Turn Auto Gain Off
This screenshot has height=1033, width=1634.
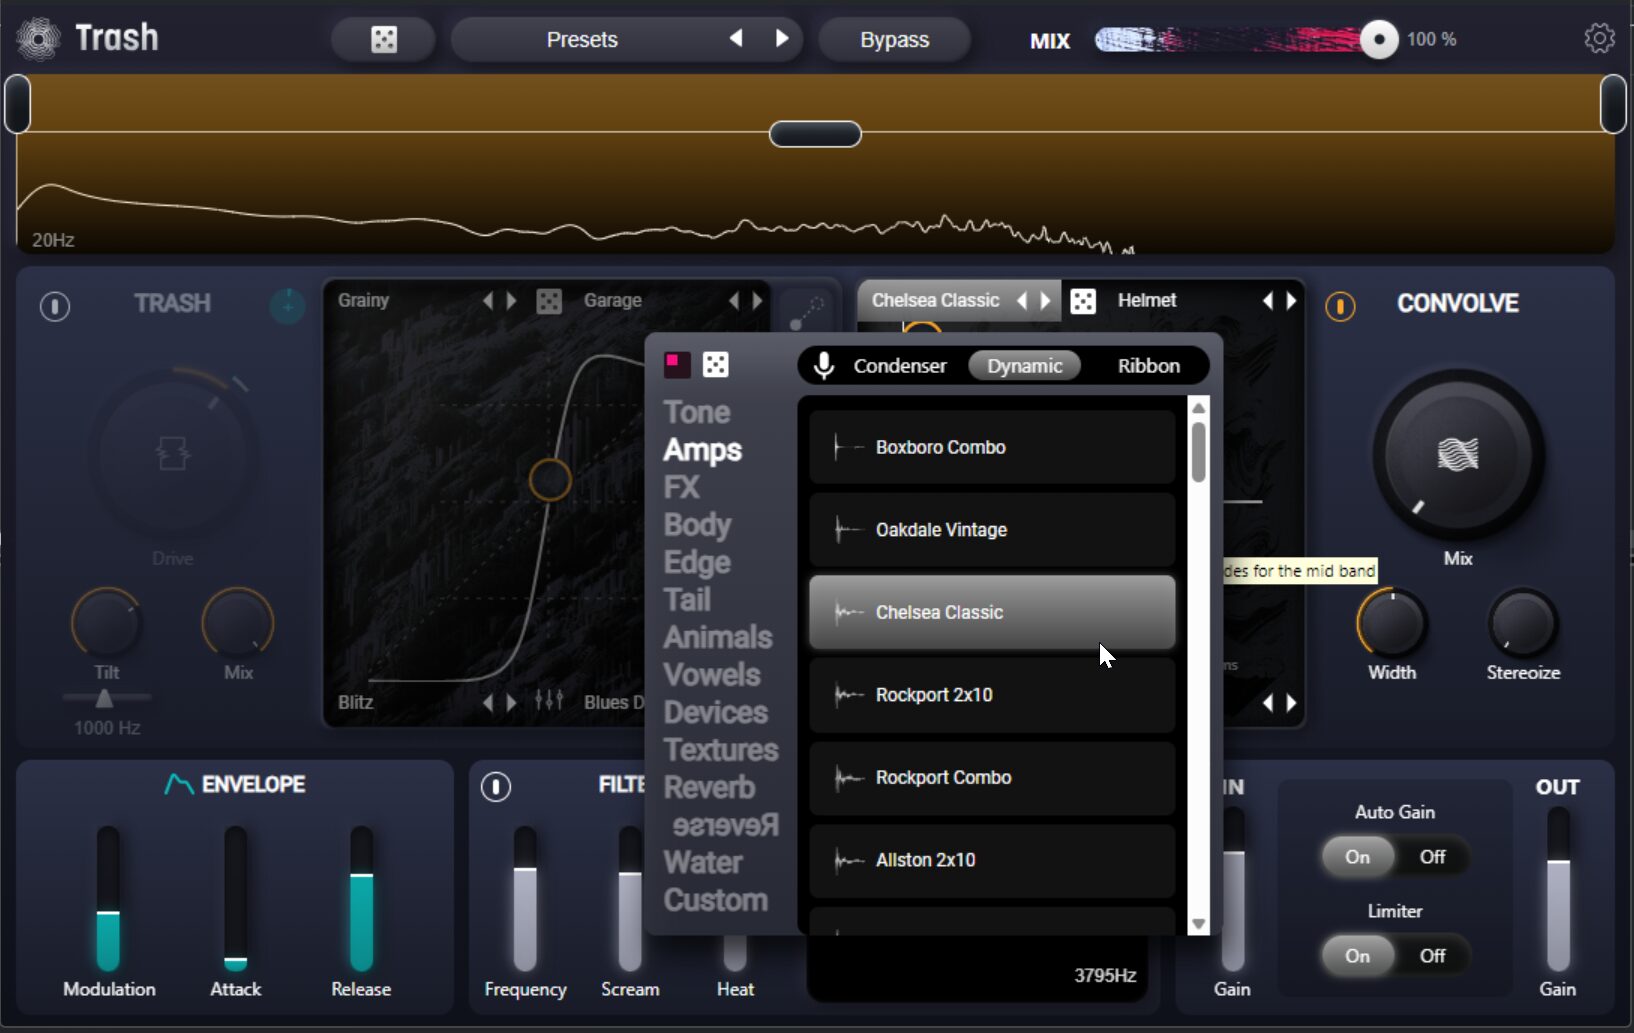pyautogui.click(x=1432, y=857)
